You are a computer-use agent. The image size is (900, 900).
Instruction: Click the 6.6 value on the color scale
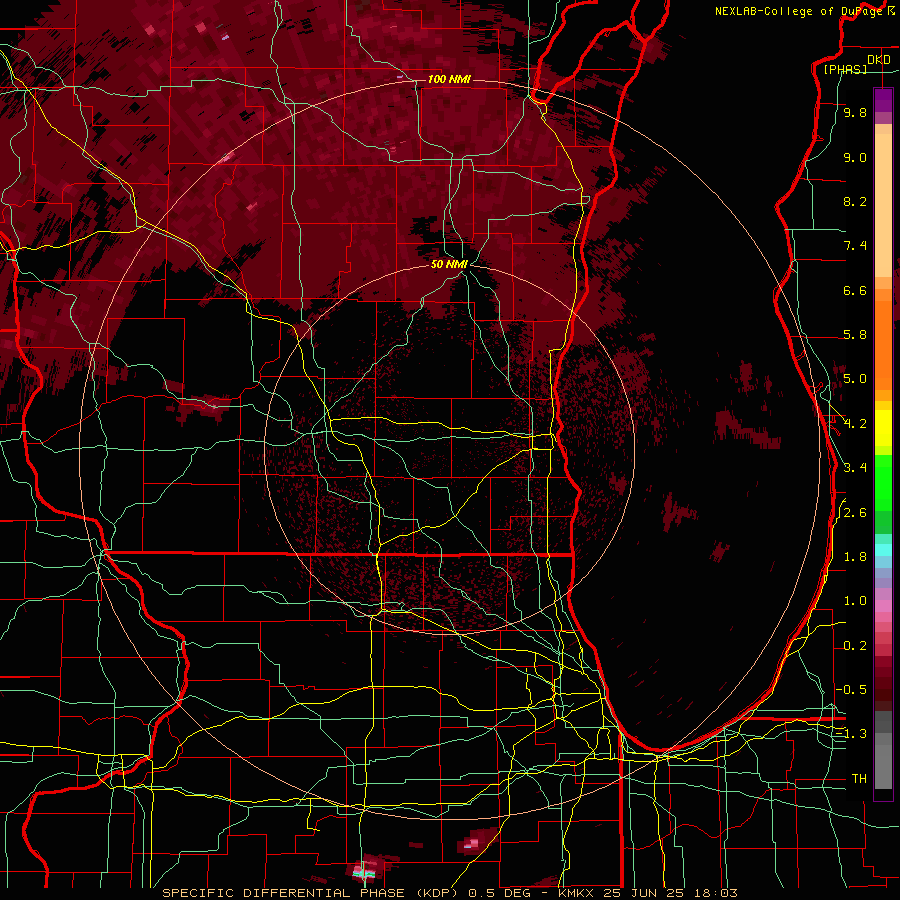click(x=855, y=290)
